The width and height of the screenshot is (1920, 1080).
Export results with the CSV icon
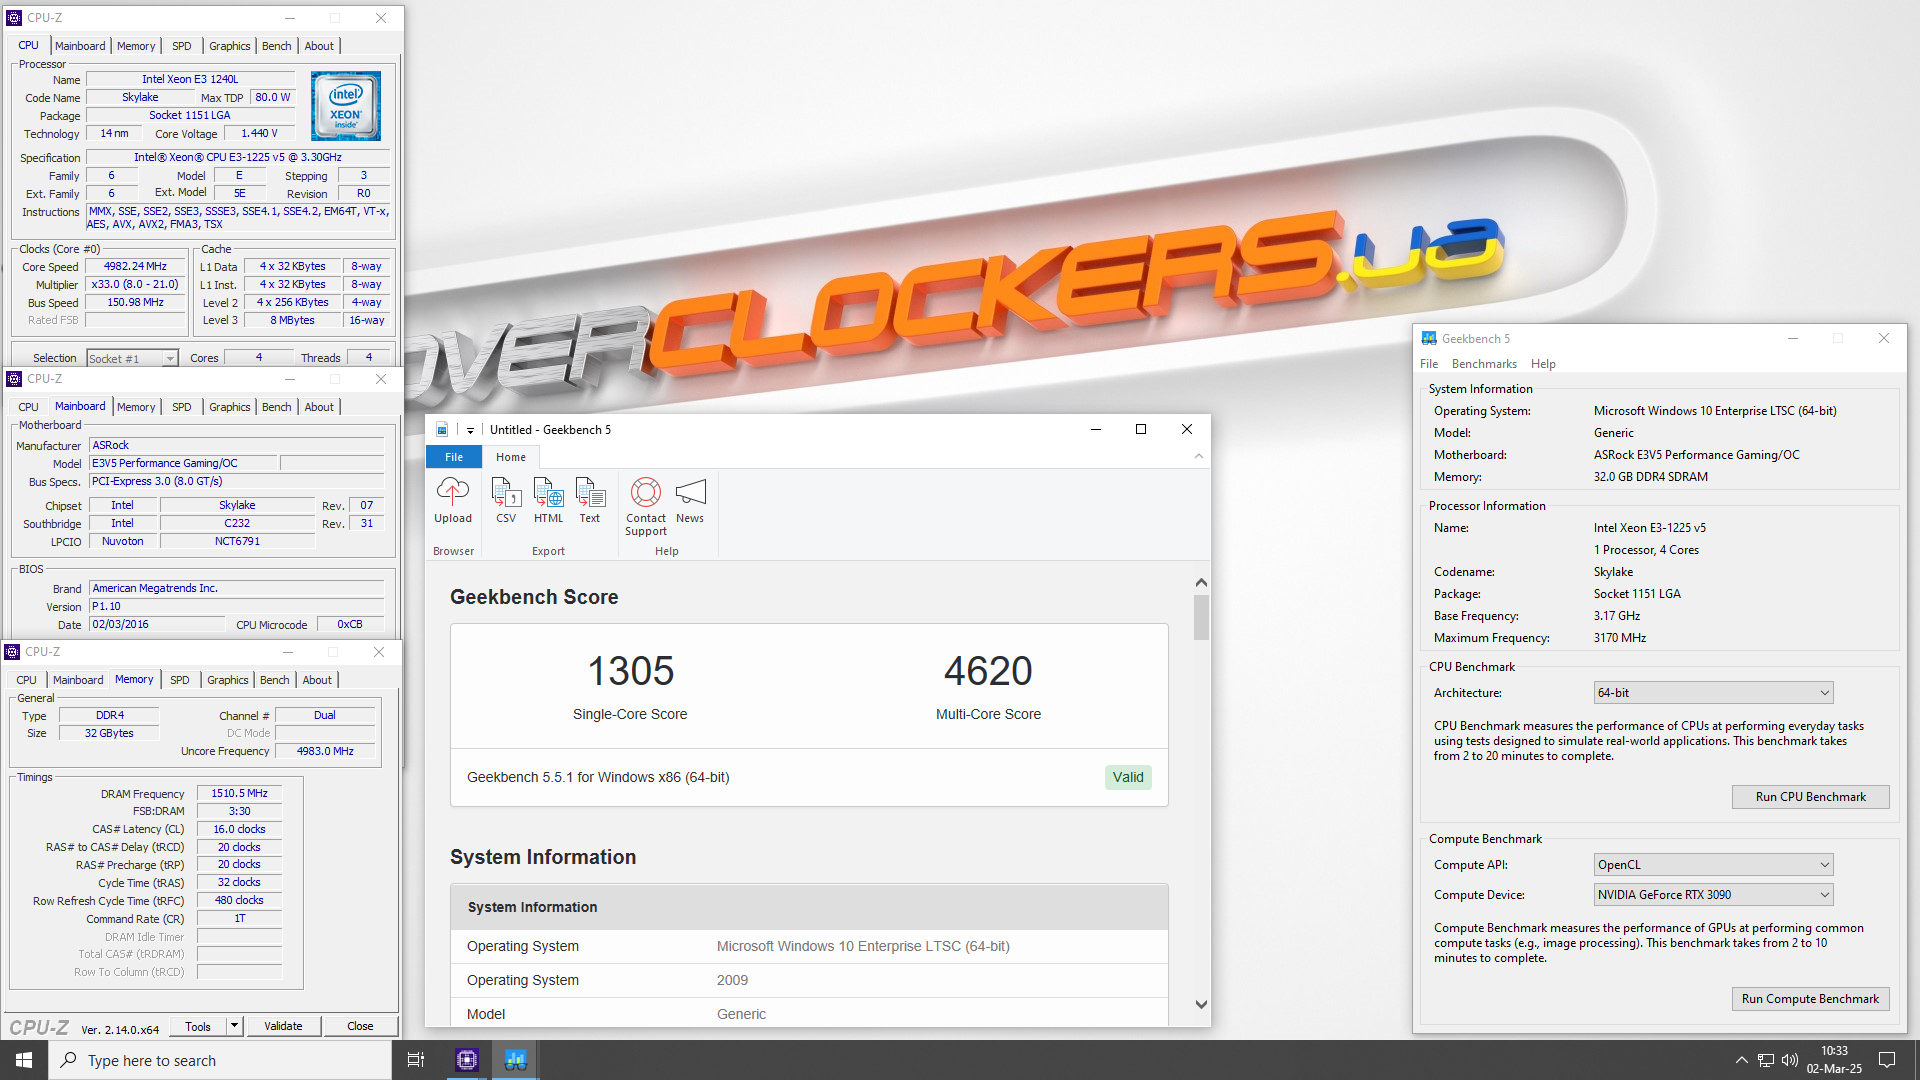coord(506,491)
